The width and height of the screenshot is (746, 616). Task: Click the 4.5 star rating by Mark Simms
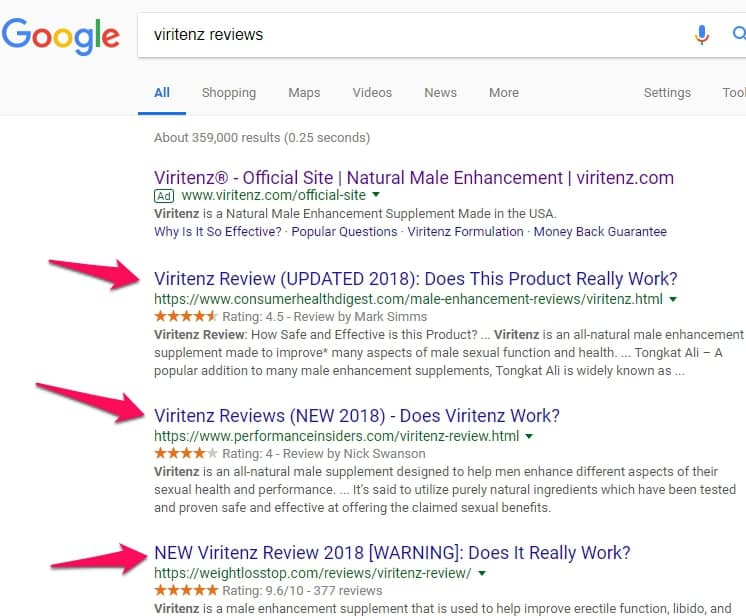tap(186, 316)
